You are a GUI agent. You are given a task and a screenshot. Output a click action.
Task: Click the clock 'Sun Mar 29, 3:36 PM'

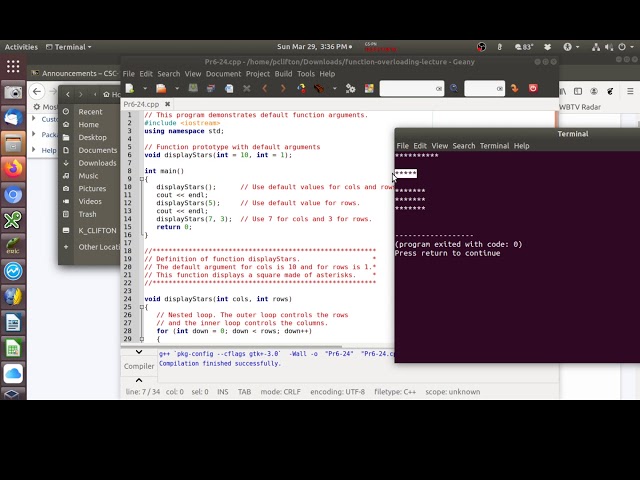click(314, 47)
